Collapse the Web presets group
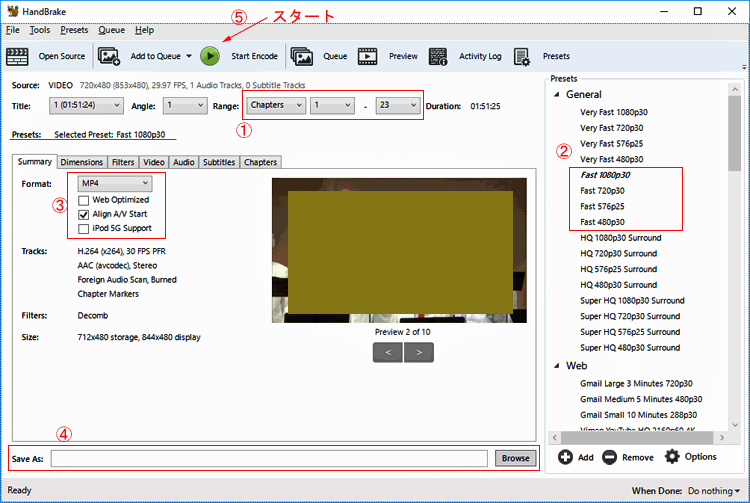Screen dimensions: 750x503 click(557, 366)
